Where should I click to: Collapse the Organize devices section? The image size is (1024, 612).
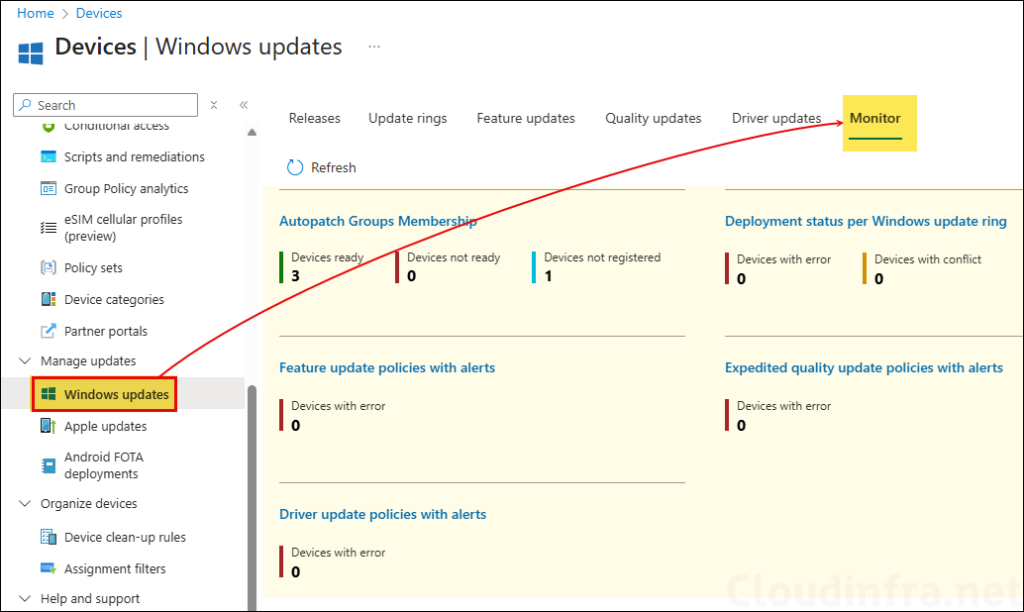point(25,504)
